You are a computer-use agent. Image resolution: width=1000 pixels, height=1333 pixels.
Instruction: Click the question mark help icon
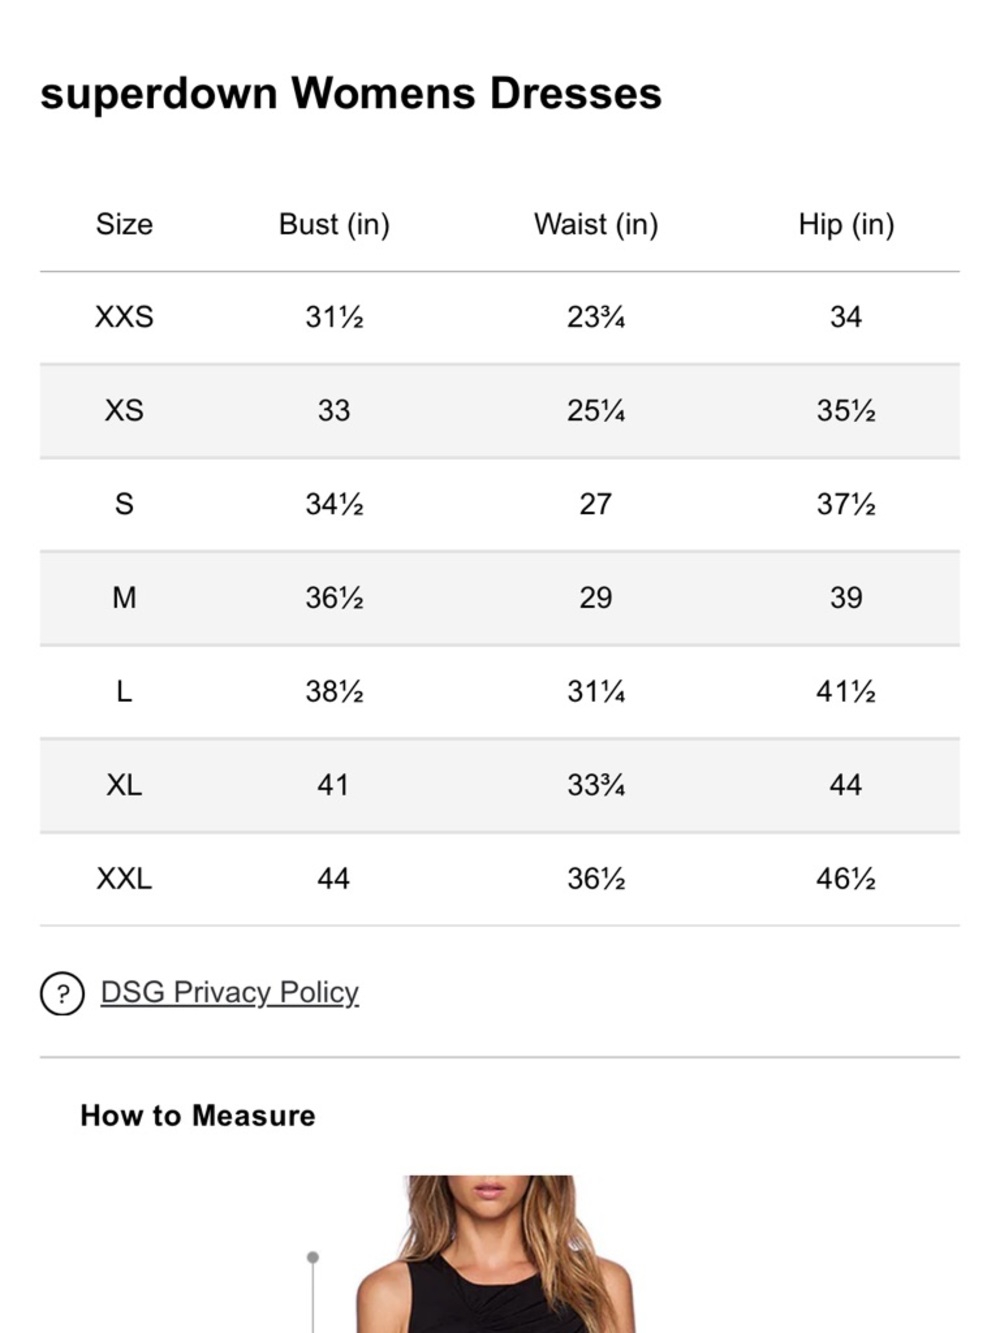tap(62, 994)
